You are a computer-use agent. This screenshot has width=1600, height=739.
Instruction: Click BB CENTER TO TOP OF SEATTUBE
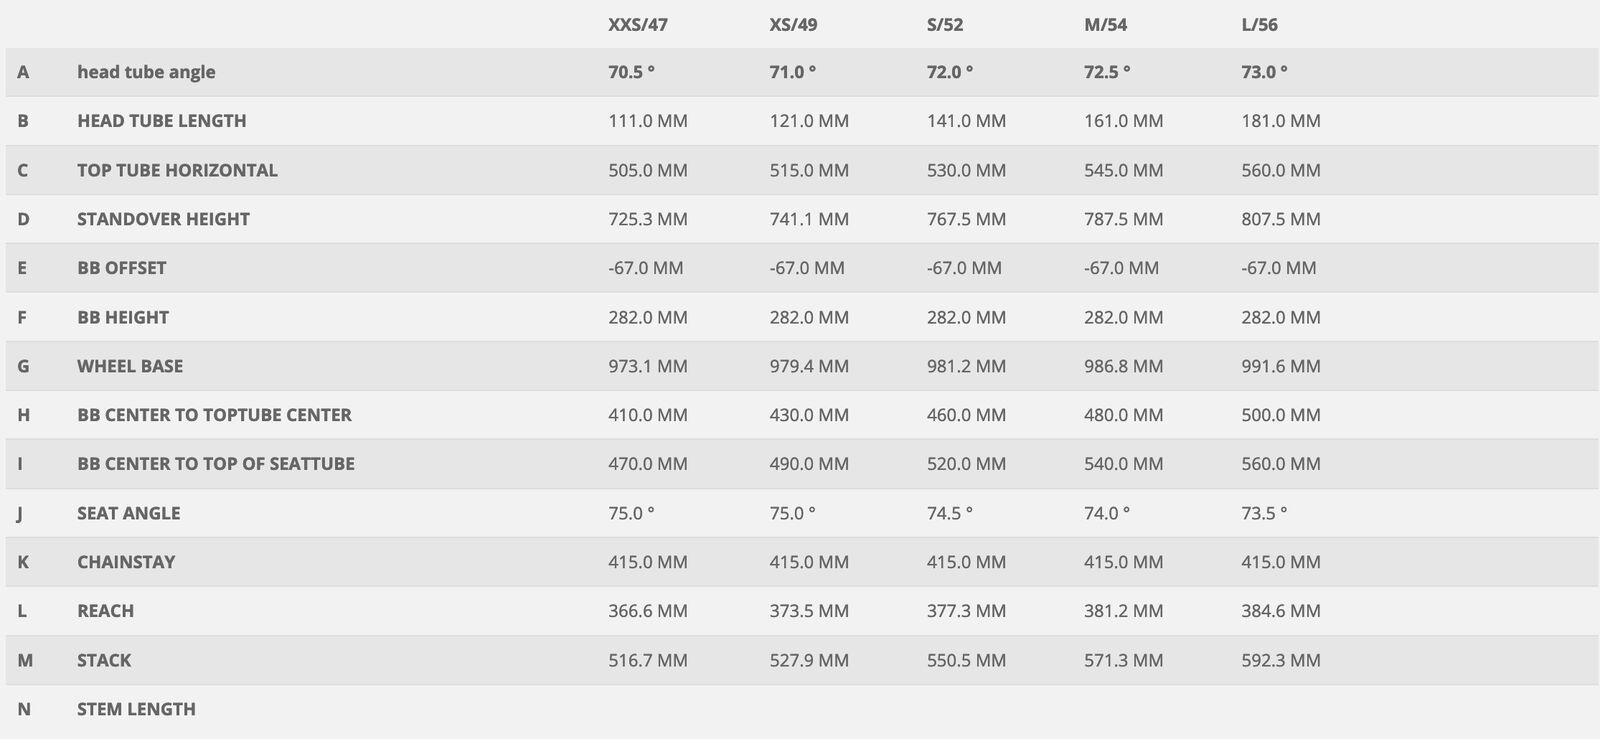[x=215, y=464]
